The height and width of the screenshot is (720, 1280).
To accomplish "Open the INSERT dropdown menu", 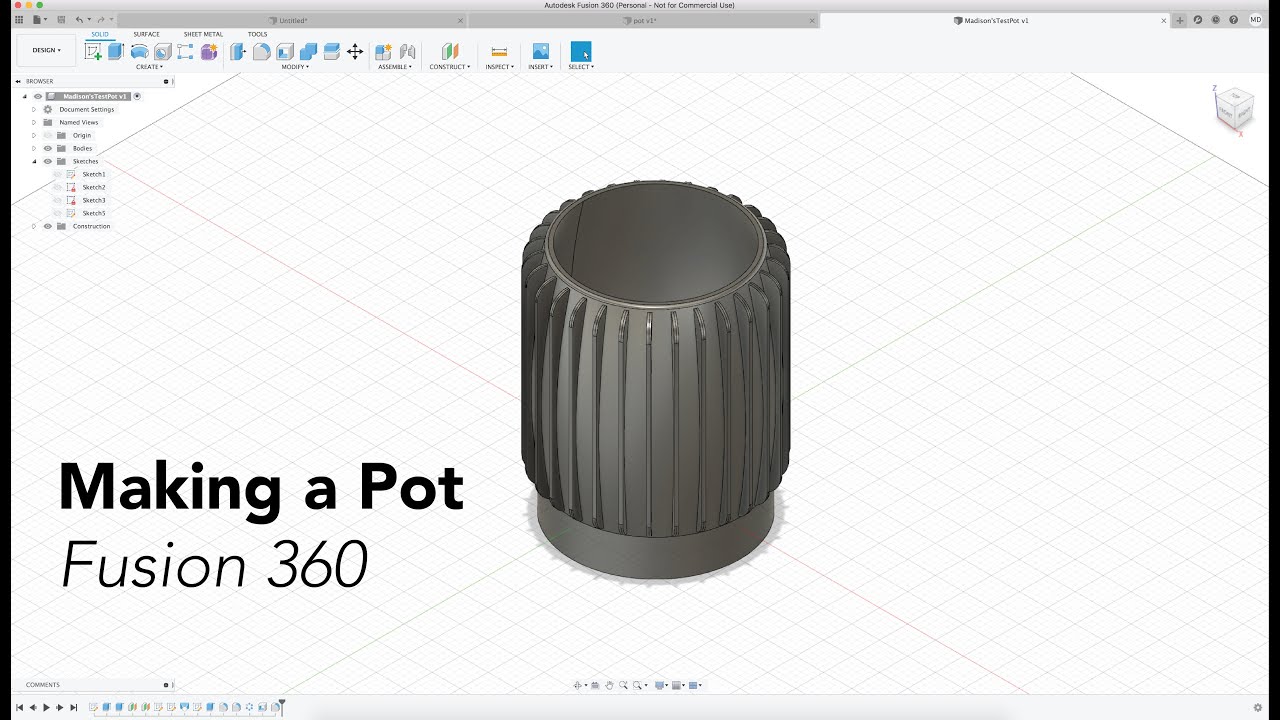I will tap(540, 67).
